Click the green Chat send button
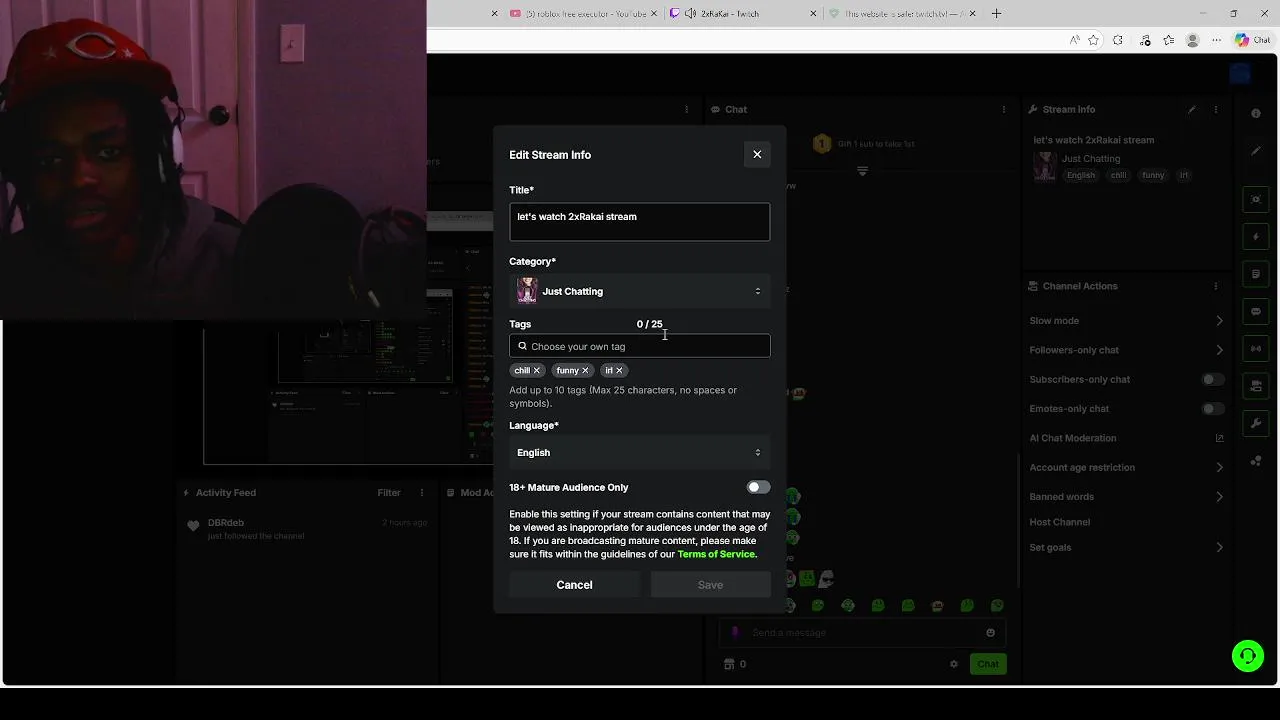The width and height of the screenshot is (1280, 720). pyautogui.click(x=988, y=664)
